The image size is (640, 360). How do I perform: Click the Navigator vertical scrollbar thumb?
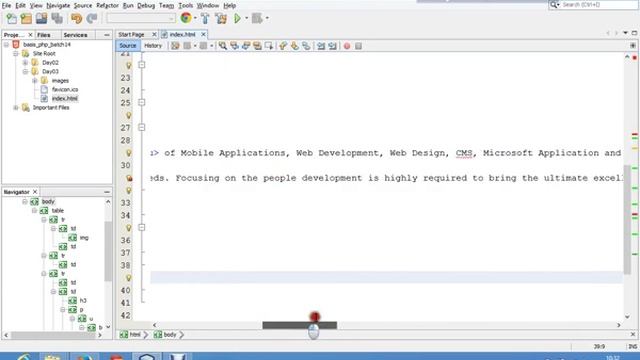point(108,252)
